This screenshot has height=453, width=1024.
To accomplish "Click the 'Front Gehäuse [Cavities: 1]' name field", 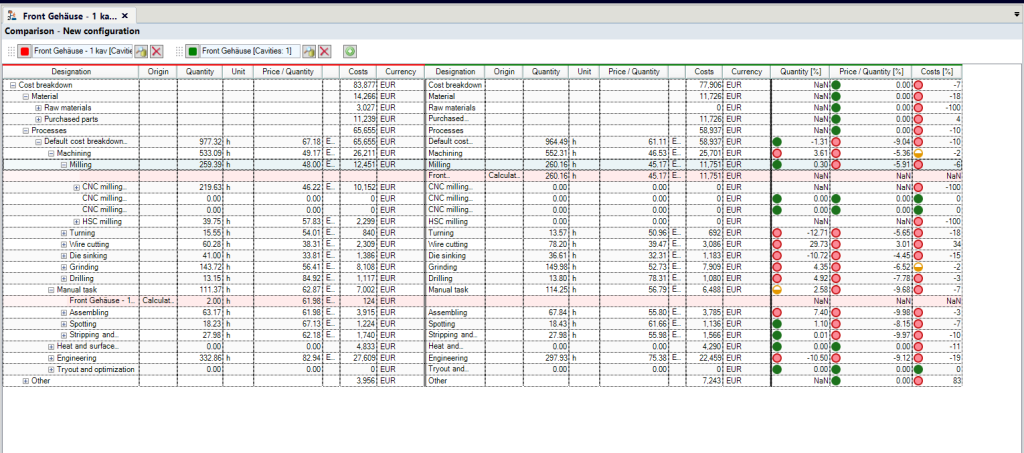I will 251,51.
